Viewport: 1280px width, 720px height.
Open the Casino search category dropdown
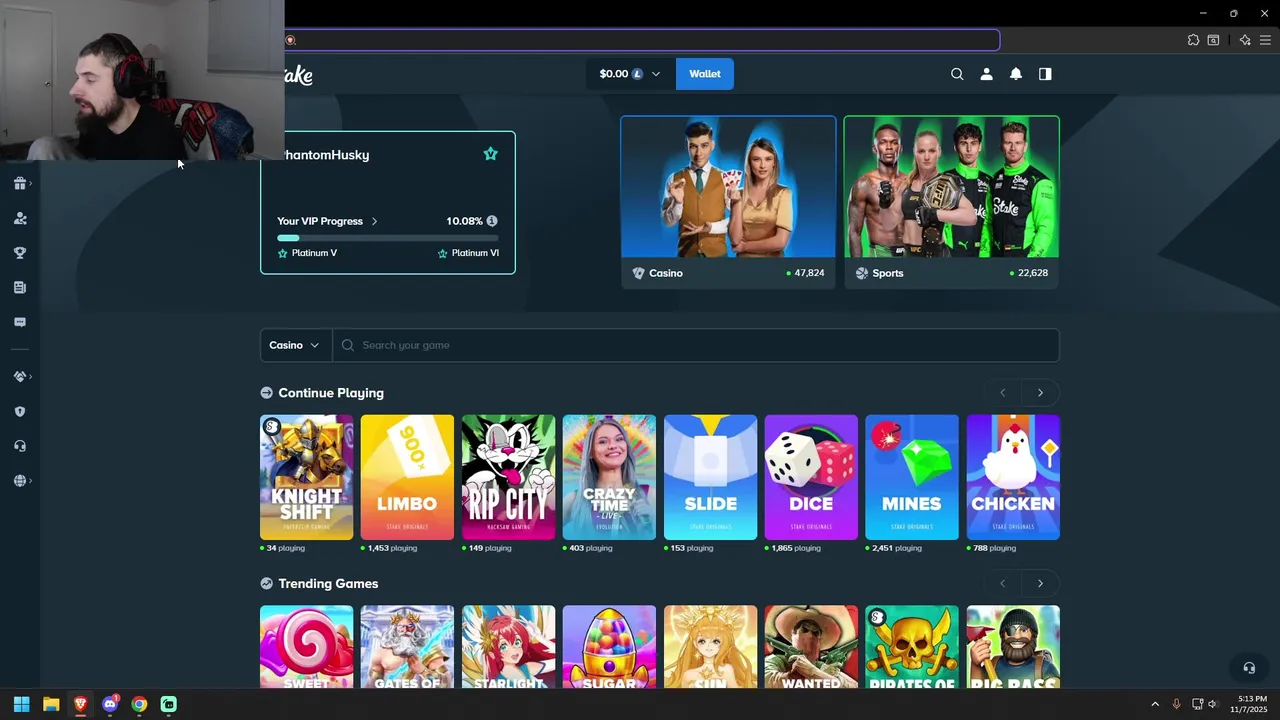(295, 345)
